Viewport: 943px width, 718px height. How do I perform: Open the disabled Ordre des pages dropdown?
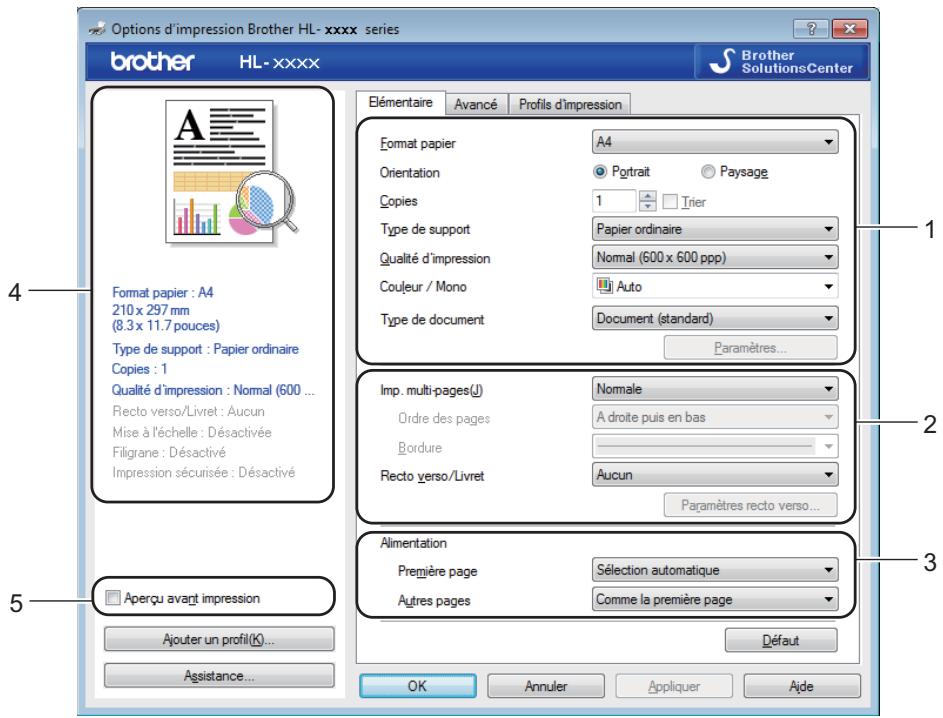click(x=714, y=417)
